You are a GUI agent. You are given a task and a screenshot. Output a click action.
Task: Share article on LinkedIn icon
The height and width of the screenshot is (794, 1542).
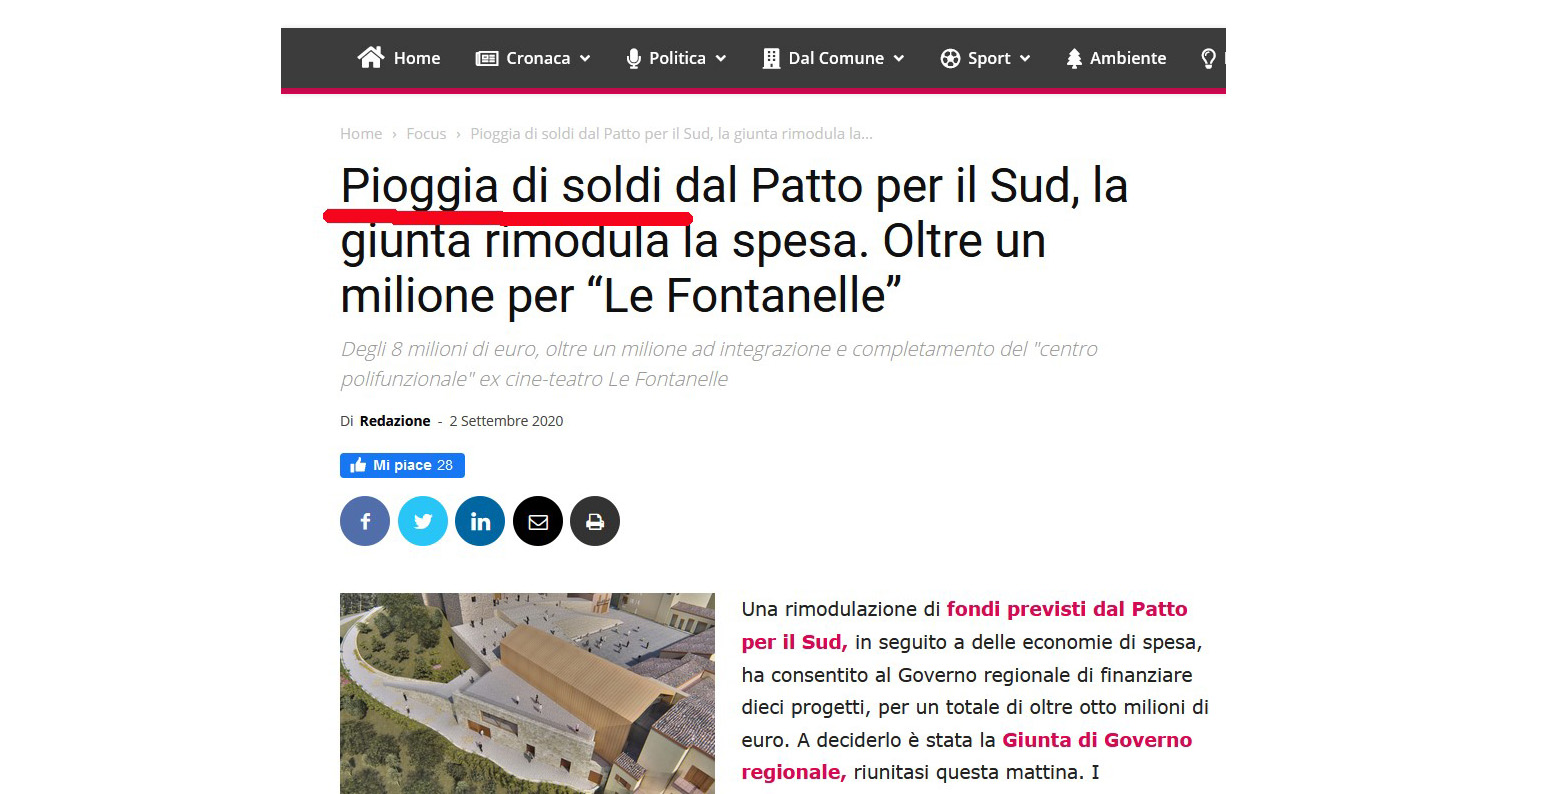click(x=480, y=521)
